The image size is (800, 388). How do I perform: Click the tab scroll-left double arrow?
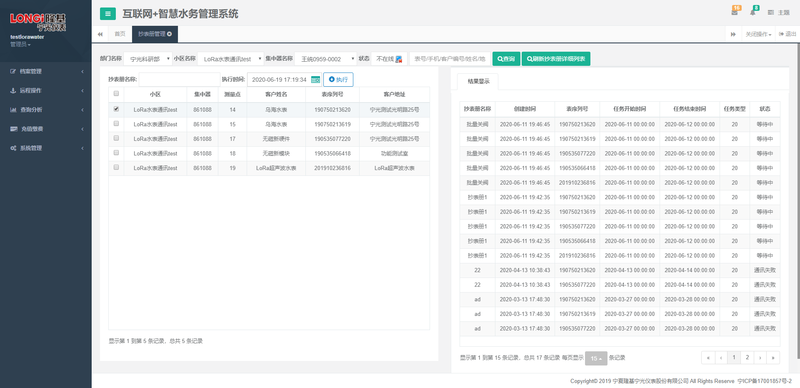click(100, 34)
